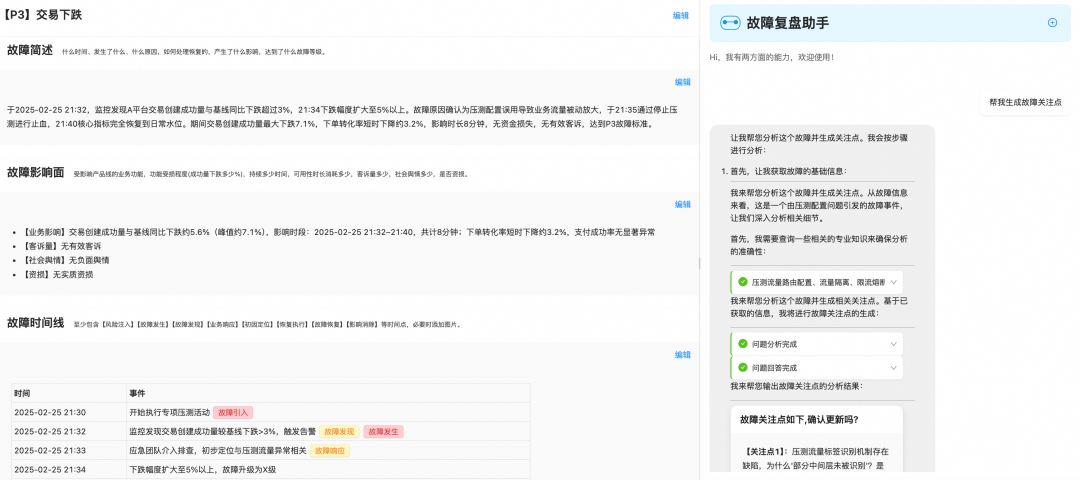Click the yellow 故障发现 tag
This screenshot has width=1080, height=480.
338,432
